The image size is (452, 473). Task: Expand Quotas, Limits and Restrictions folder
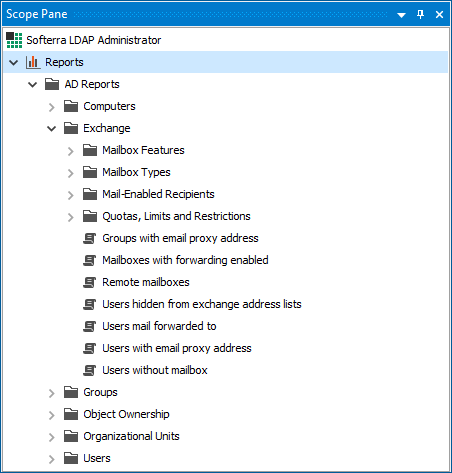[70, 217]
